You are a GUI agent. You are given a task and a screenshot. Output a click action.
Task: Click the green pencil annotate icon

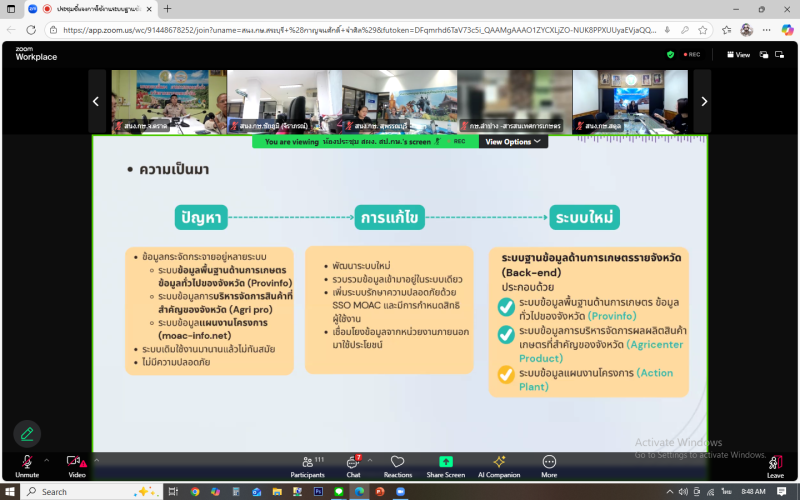point(27,433)
